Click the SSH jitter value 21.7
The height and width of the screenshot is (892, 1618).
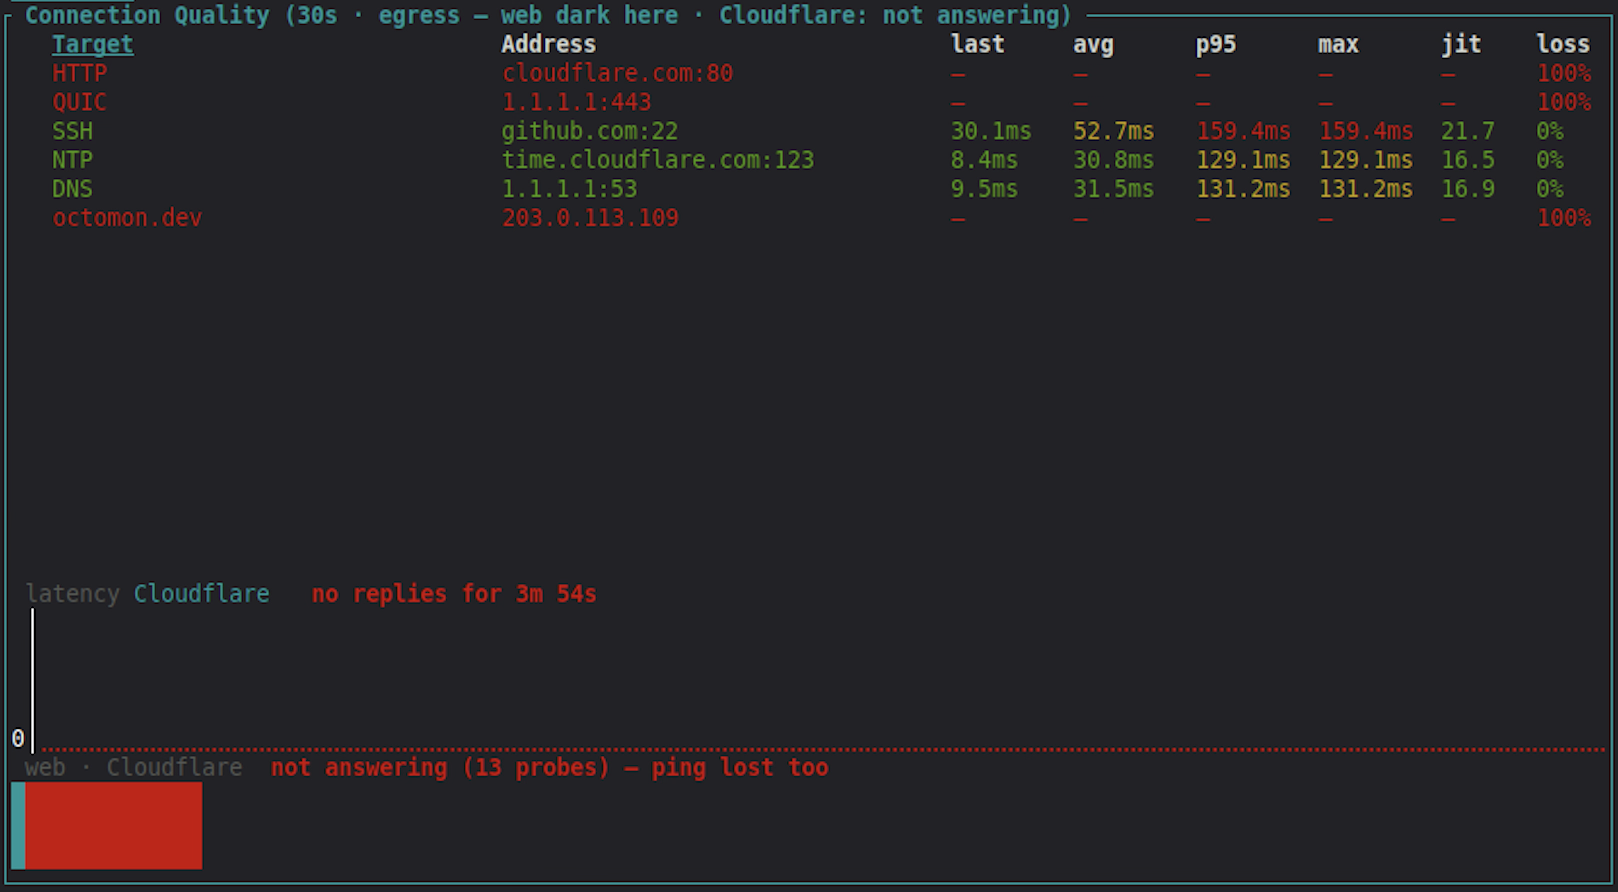click(x=1468, y=131)
